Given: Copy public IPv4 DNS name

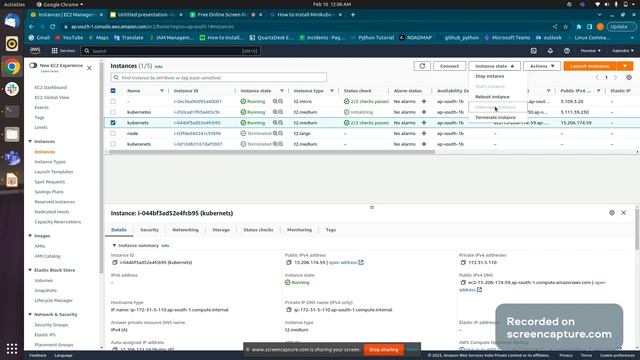Looking at the screenshot, I should [463, 282].
